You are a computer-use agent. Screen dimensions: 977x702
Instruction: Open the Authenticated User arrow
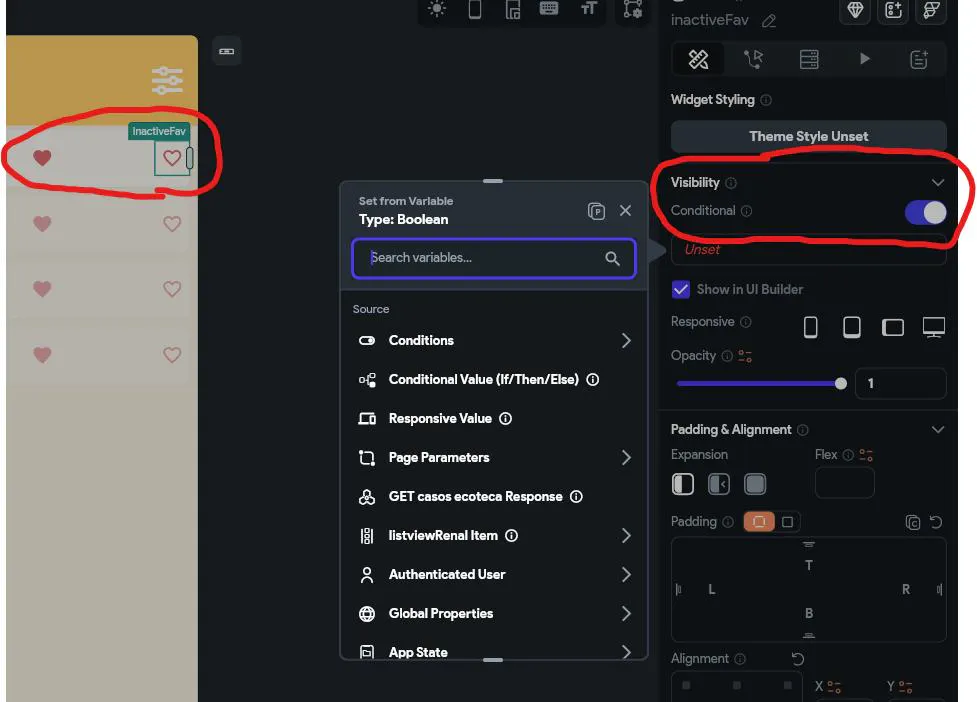626,574
